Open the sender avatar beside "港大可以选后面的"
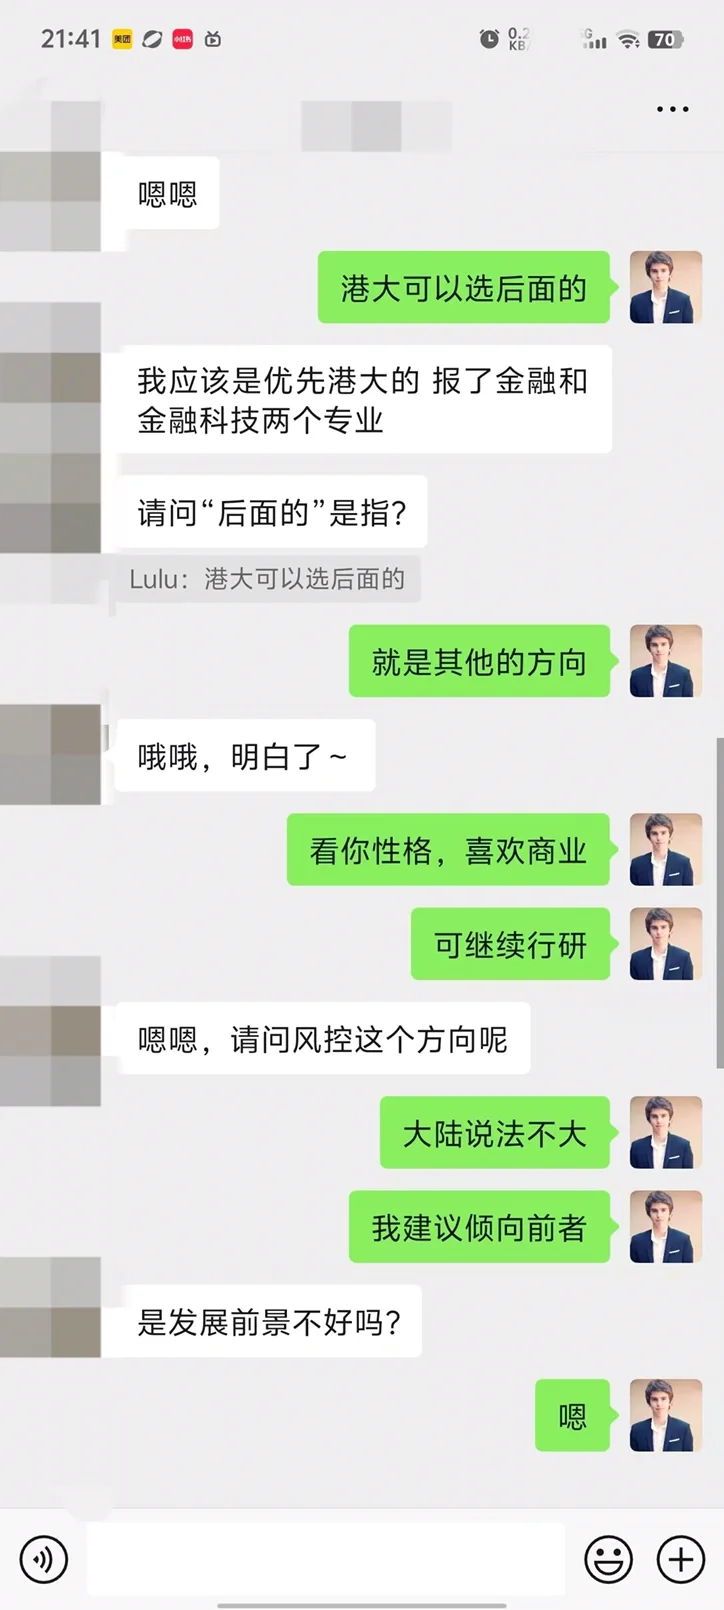Viewport: 724px width, 1610px height. (x=666, y=287)
